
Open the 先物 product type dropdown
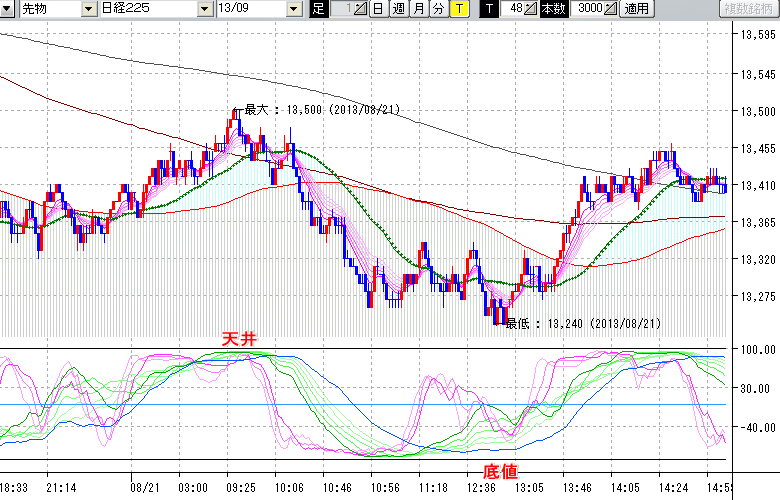[91, 9]
